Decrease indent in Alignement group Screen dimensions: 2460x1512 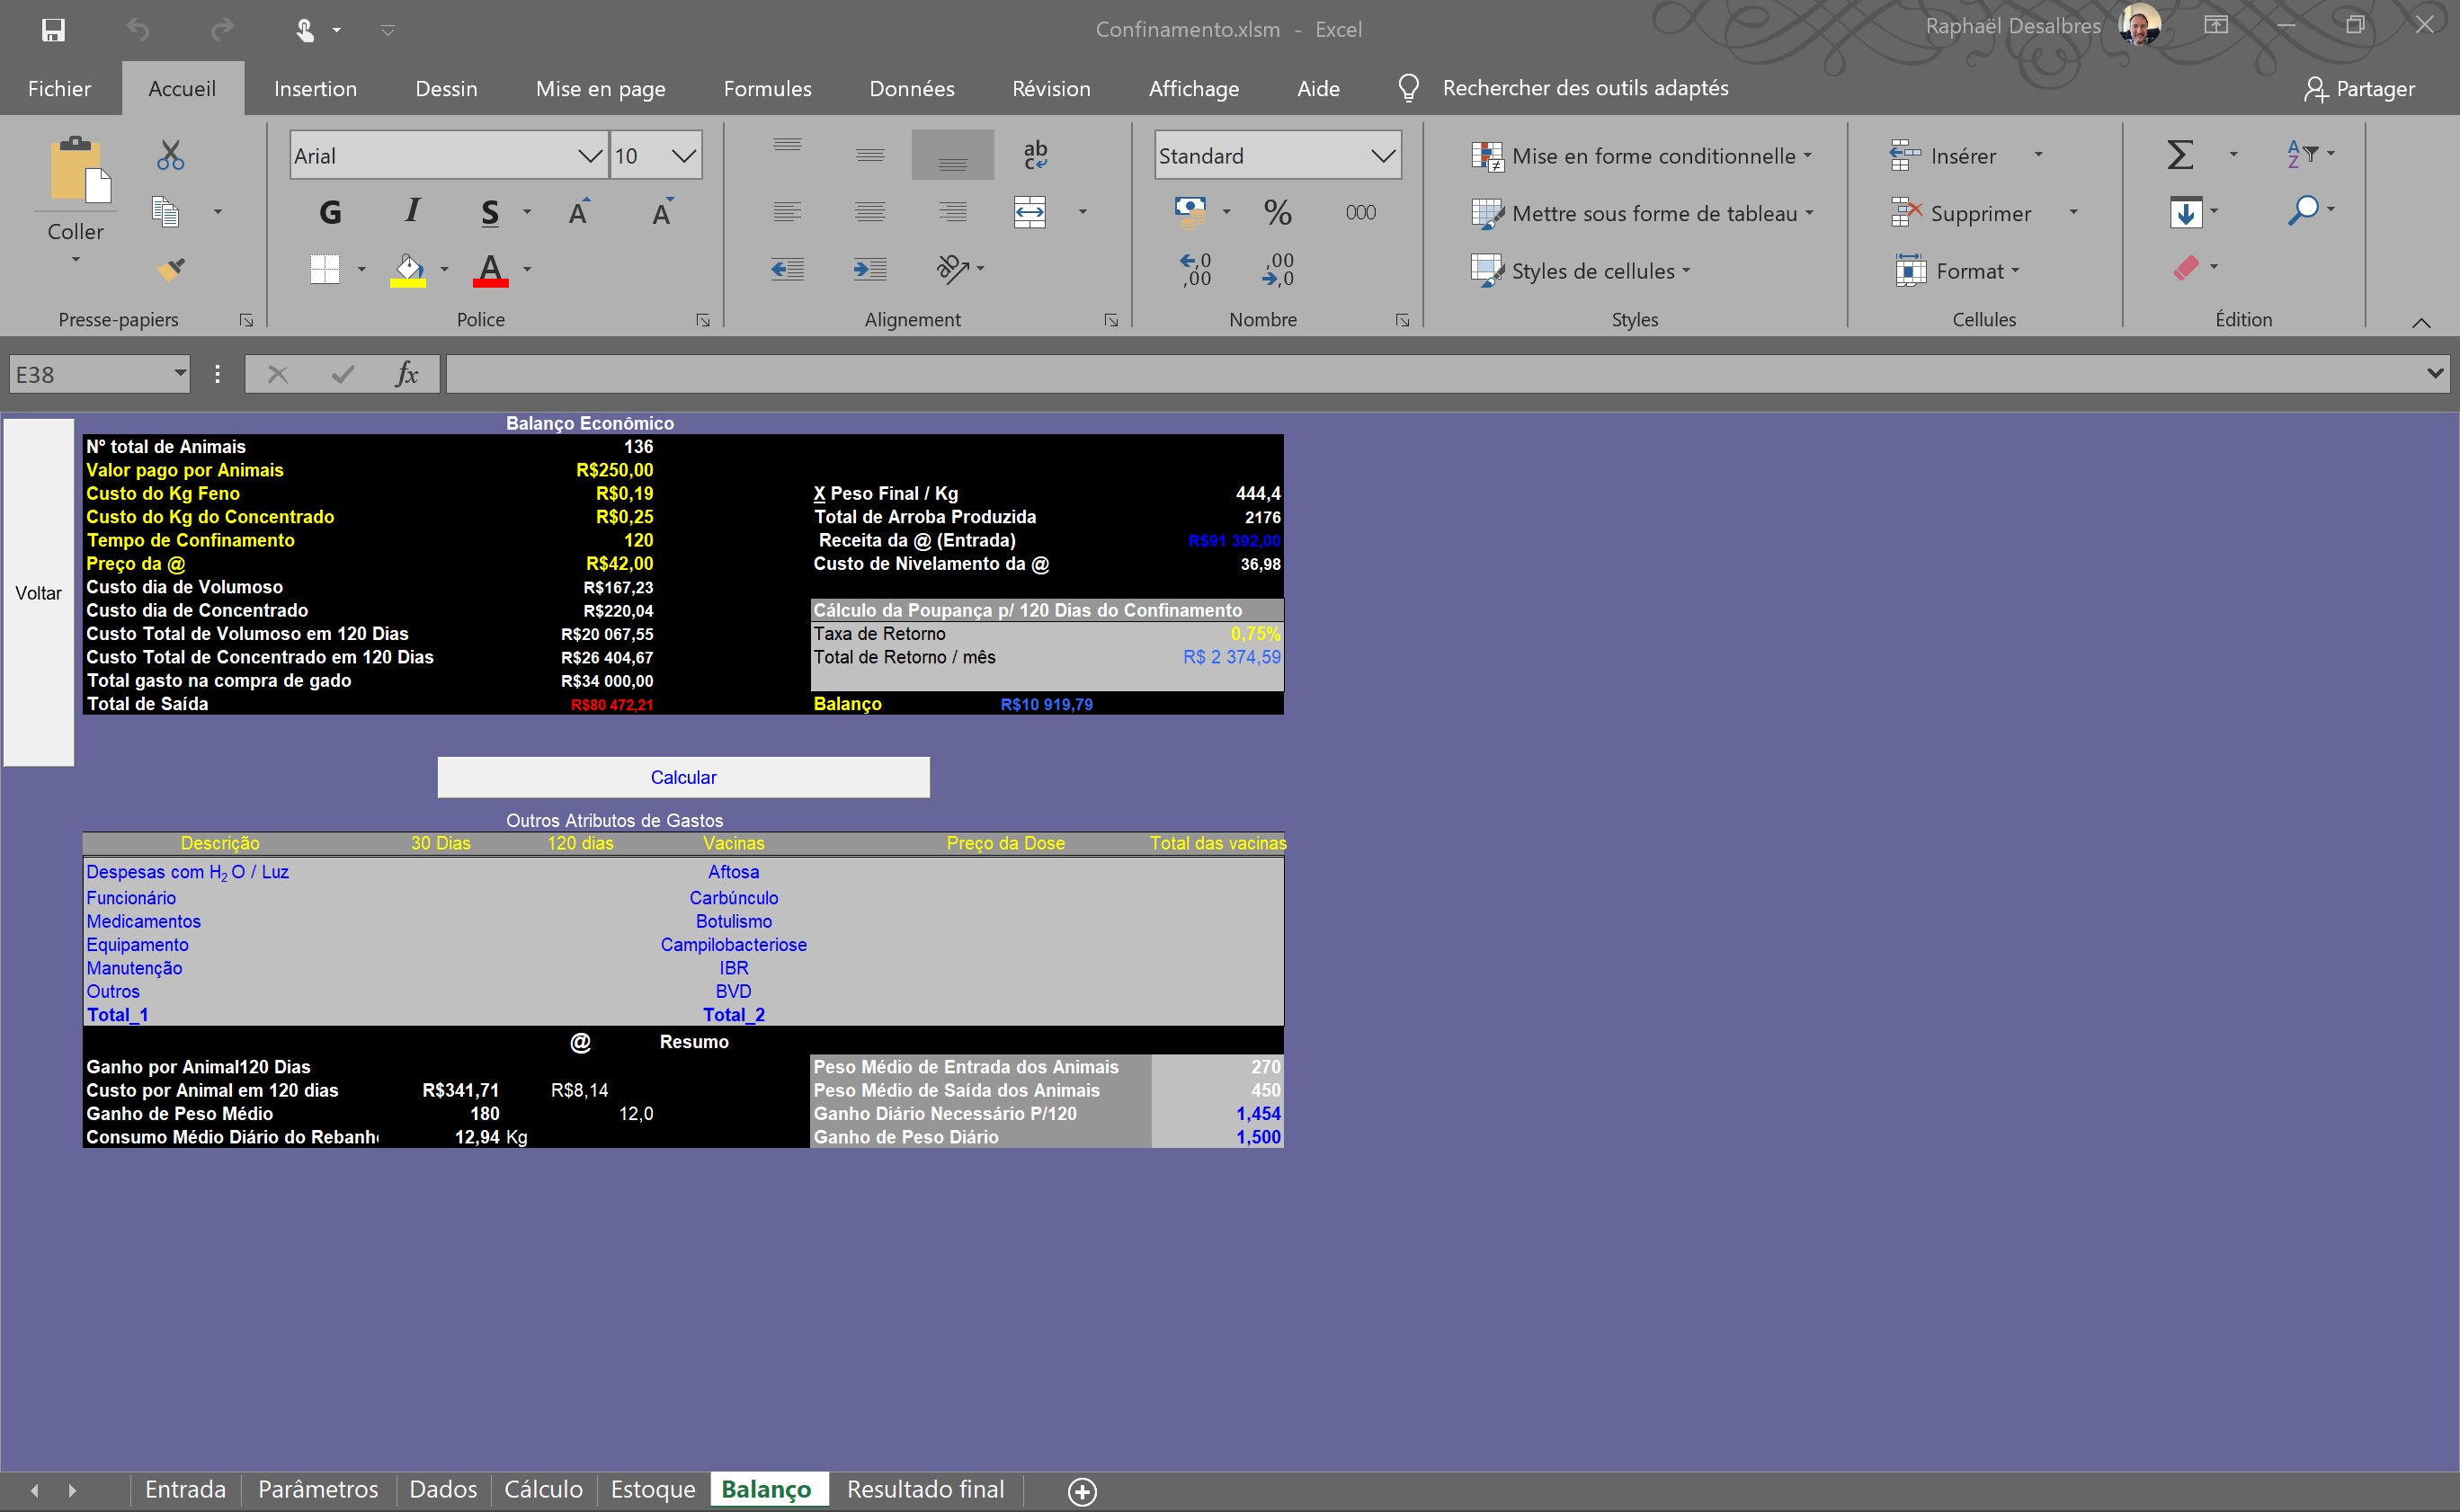click(x=787, y=269)
